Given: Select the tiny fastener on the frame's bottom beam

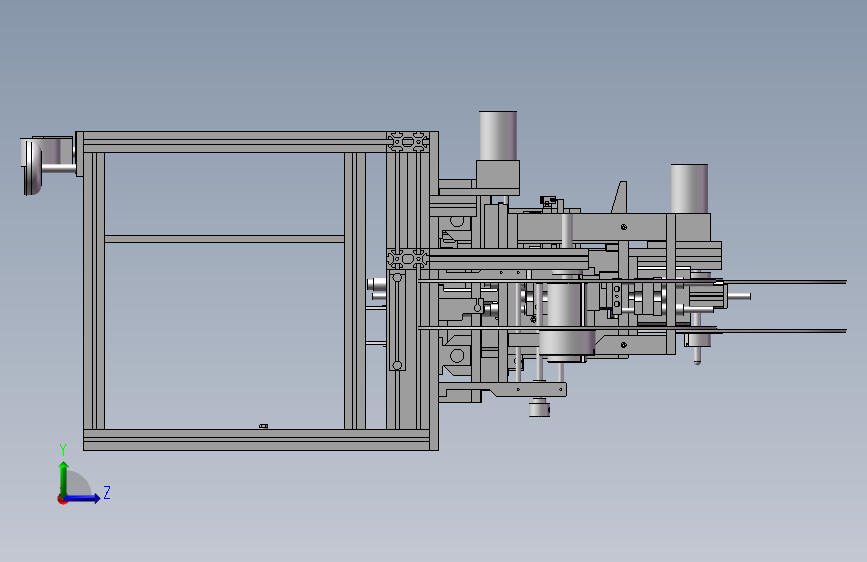Looking at the screenshot, I should [x=264, y=426].
